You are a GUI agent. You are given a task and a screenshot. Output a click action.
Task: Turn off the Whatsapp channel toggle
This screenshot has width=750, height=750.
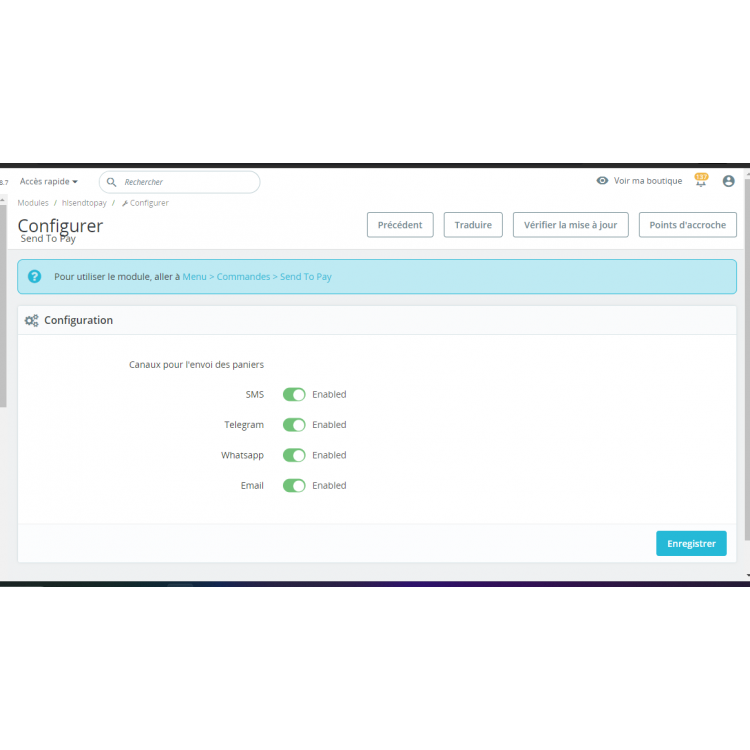(294, 455)
